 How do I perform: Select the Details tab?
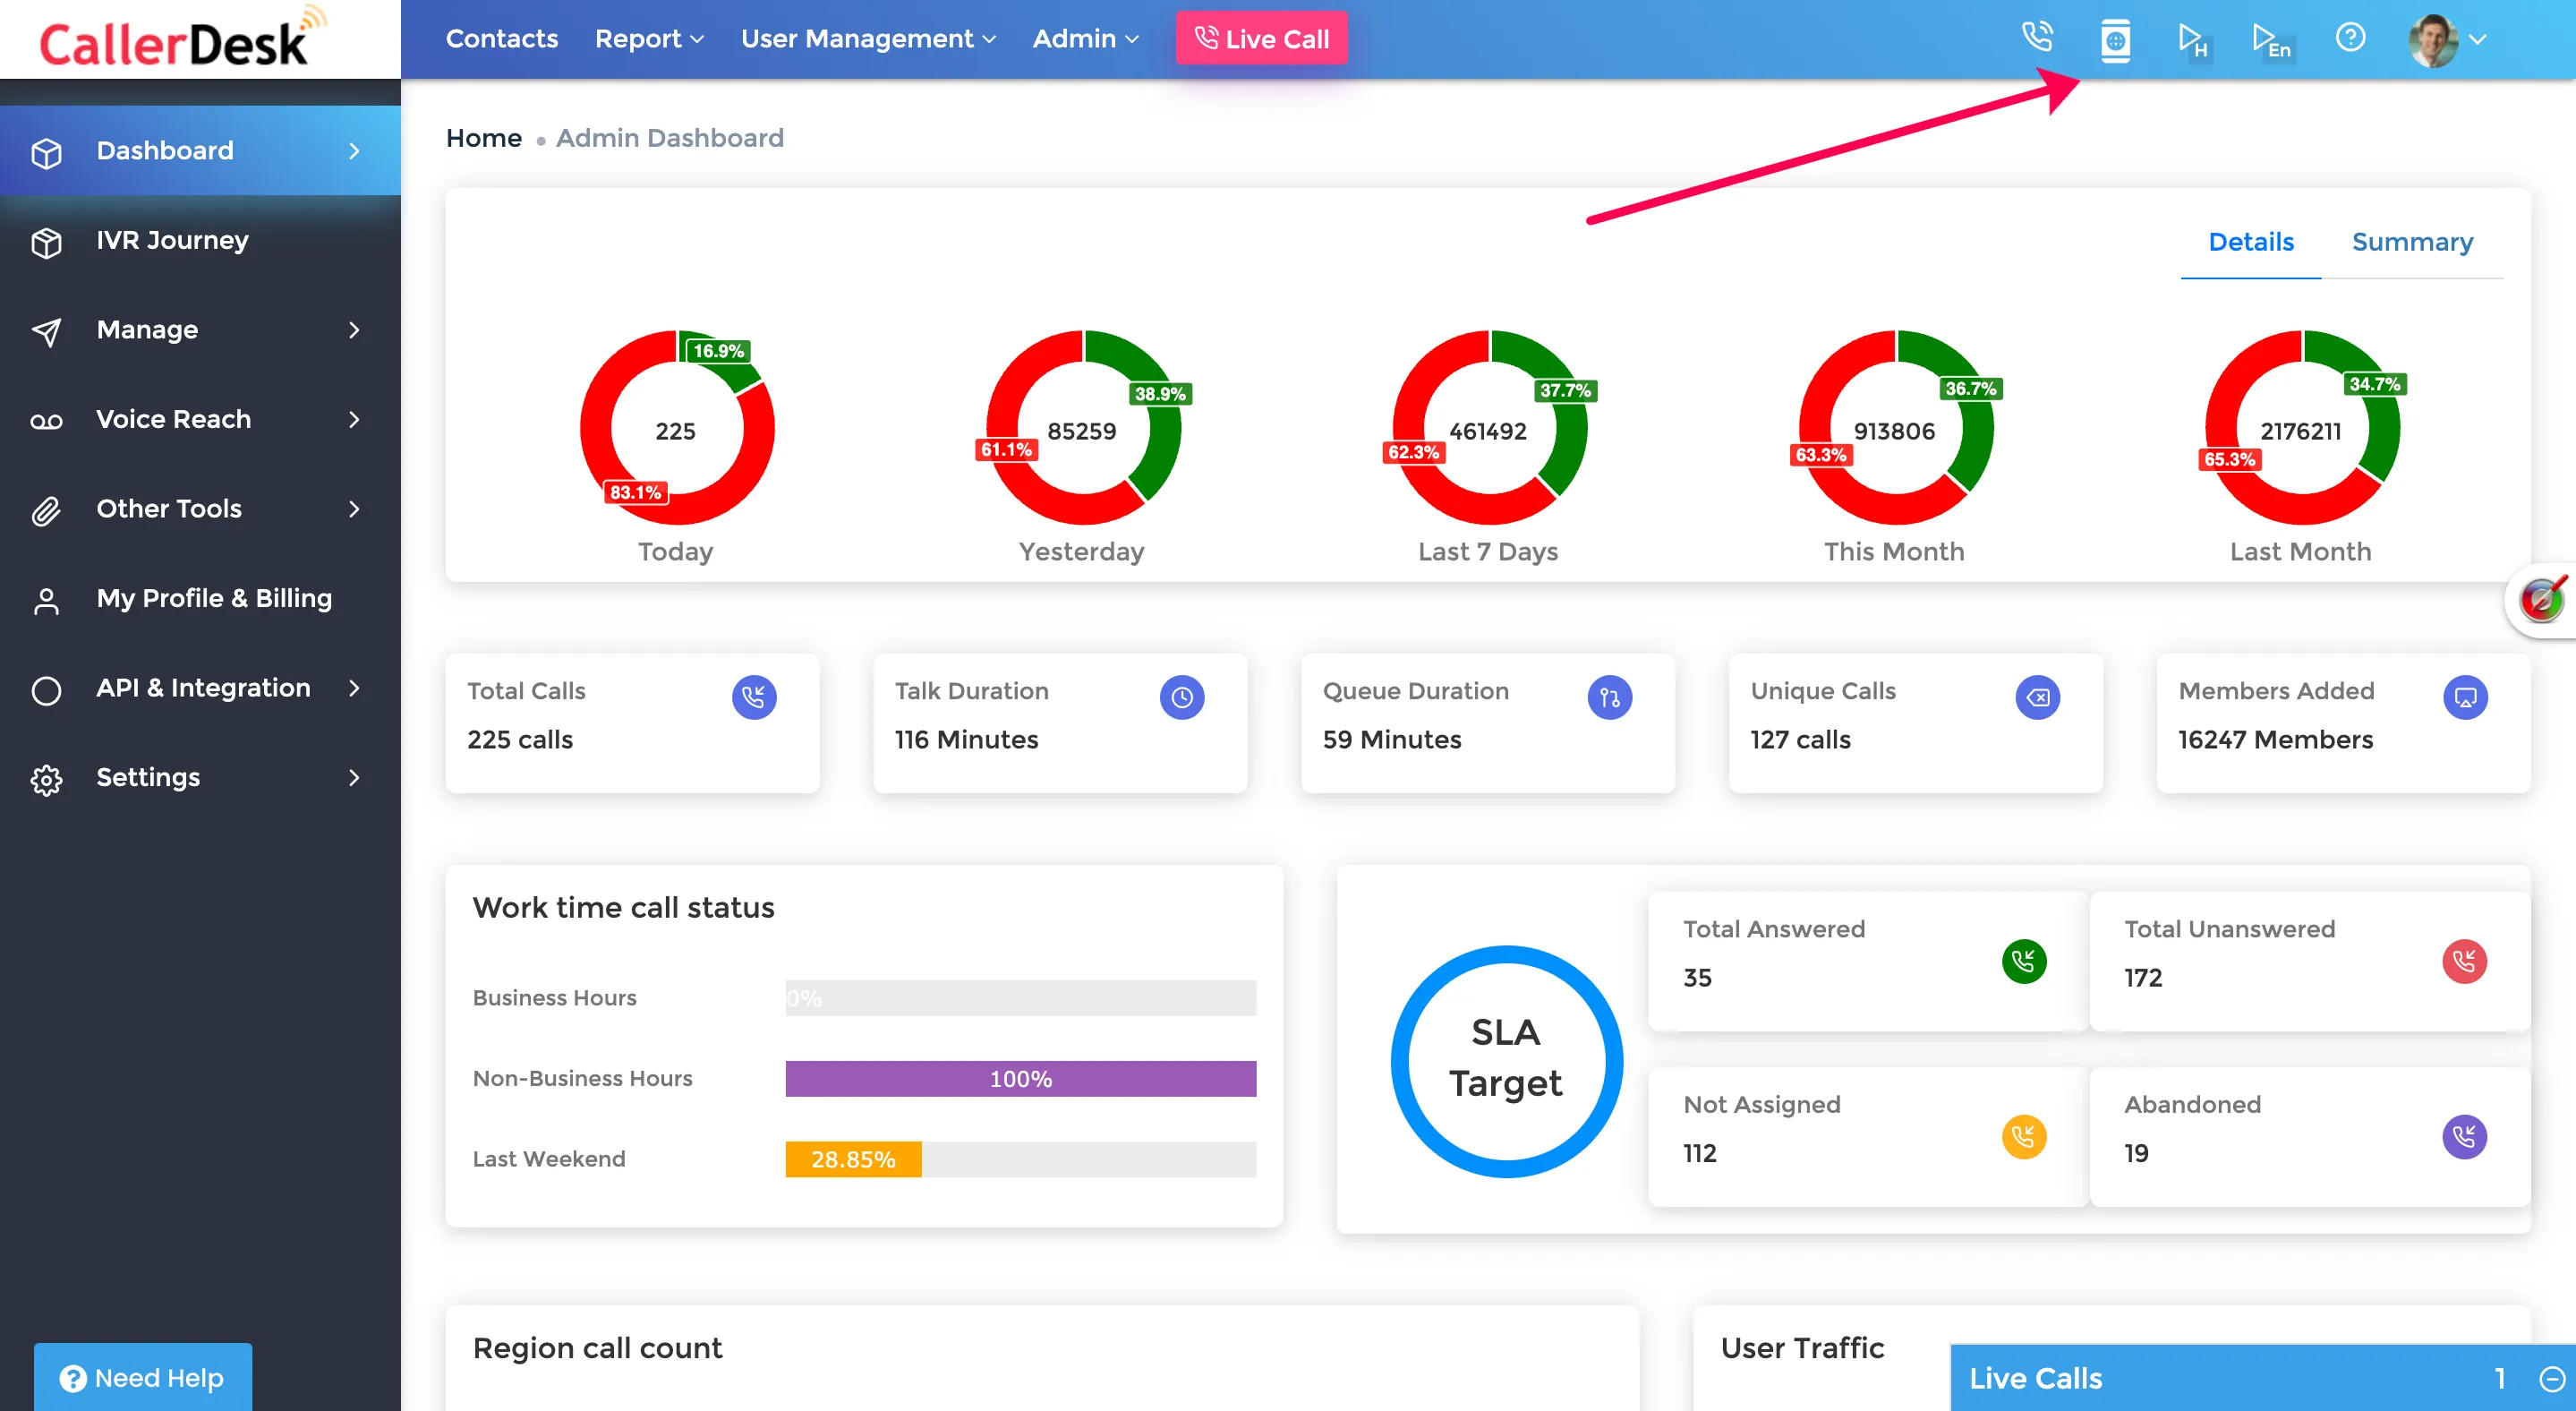2251,241
